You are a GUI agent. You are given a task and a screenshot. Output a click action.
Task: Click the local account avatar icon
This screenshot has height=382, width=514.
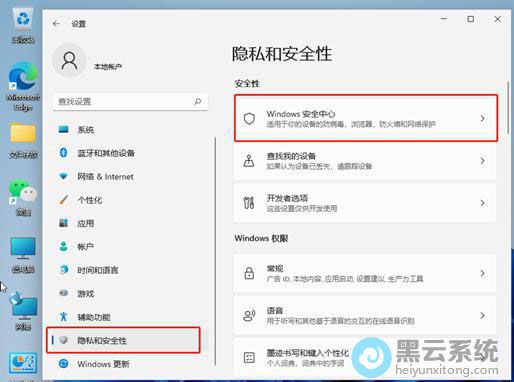pyautogui.click(x=69, y=61)
